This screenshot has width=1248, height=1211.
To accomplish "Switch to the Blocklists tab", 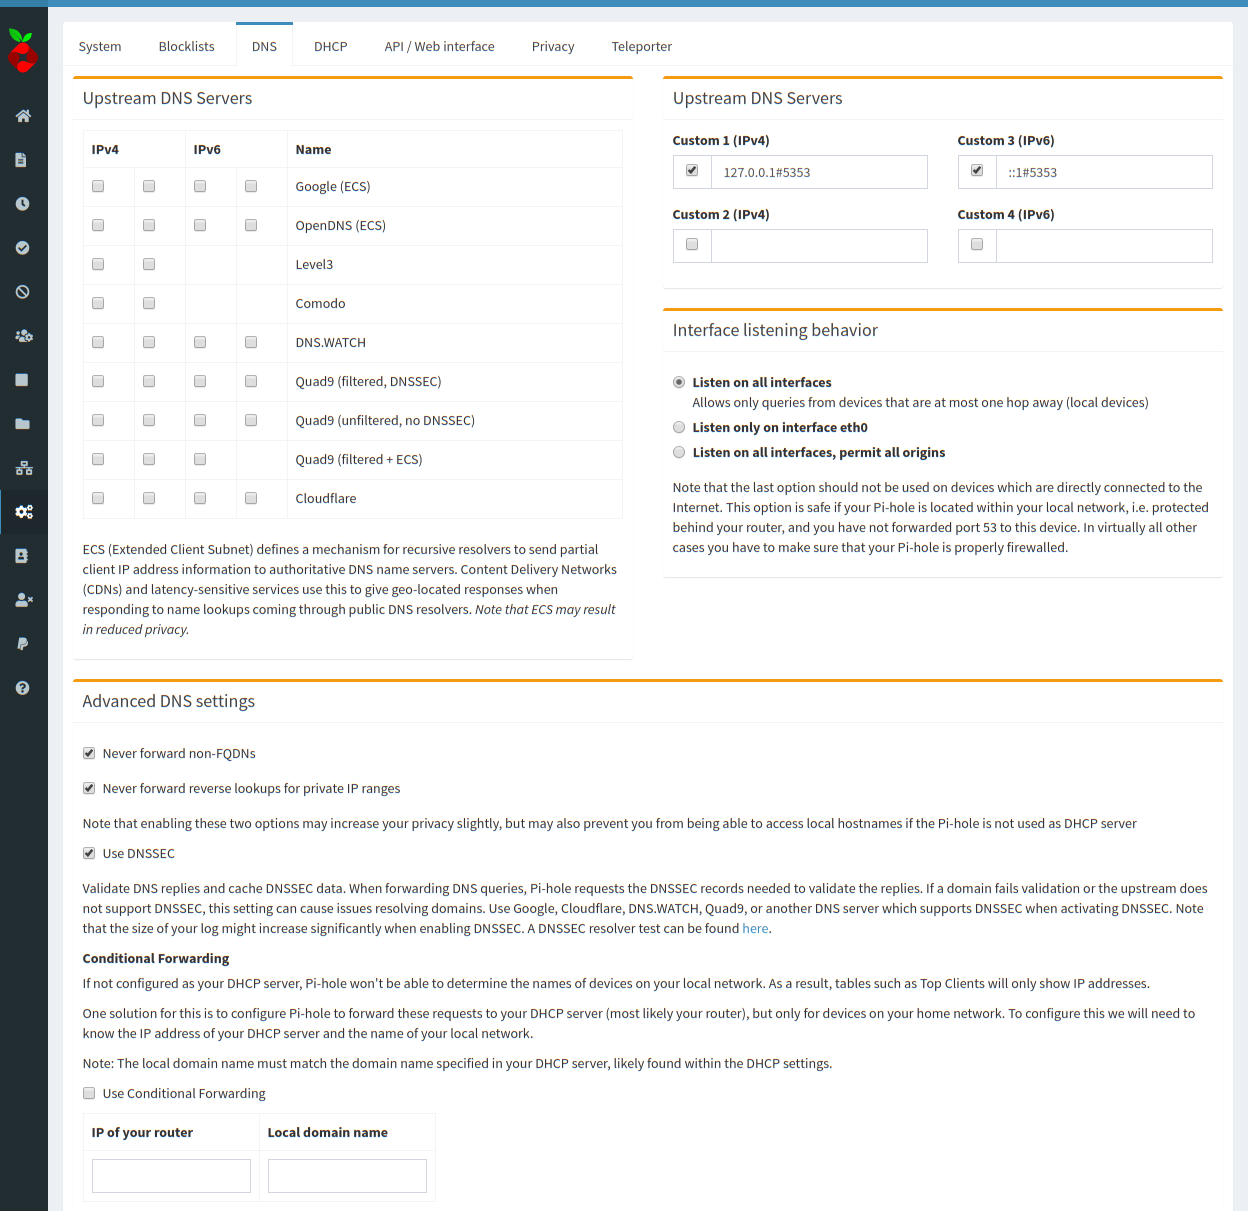I will pyautogui.click(x=187, y=46).
